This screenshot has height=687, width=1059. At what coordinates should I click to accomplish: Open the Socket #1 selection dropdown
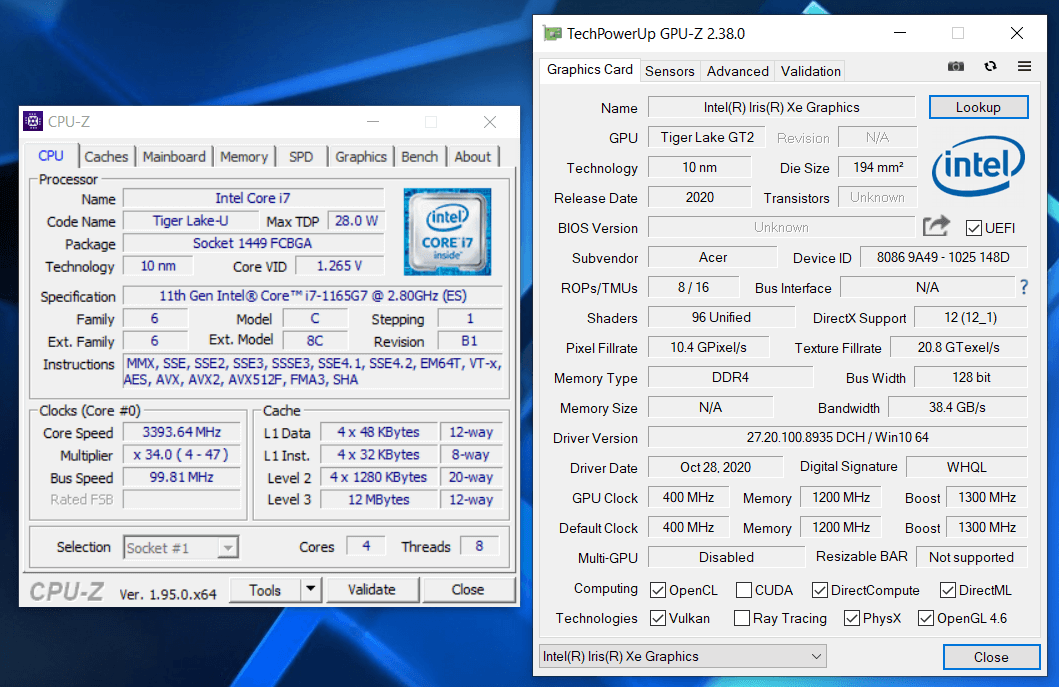click(x=229, y=547)
